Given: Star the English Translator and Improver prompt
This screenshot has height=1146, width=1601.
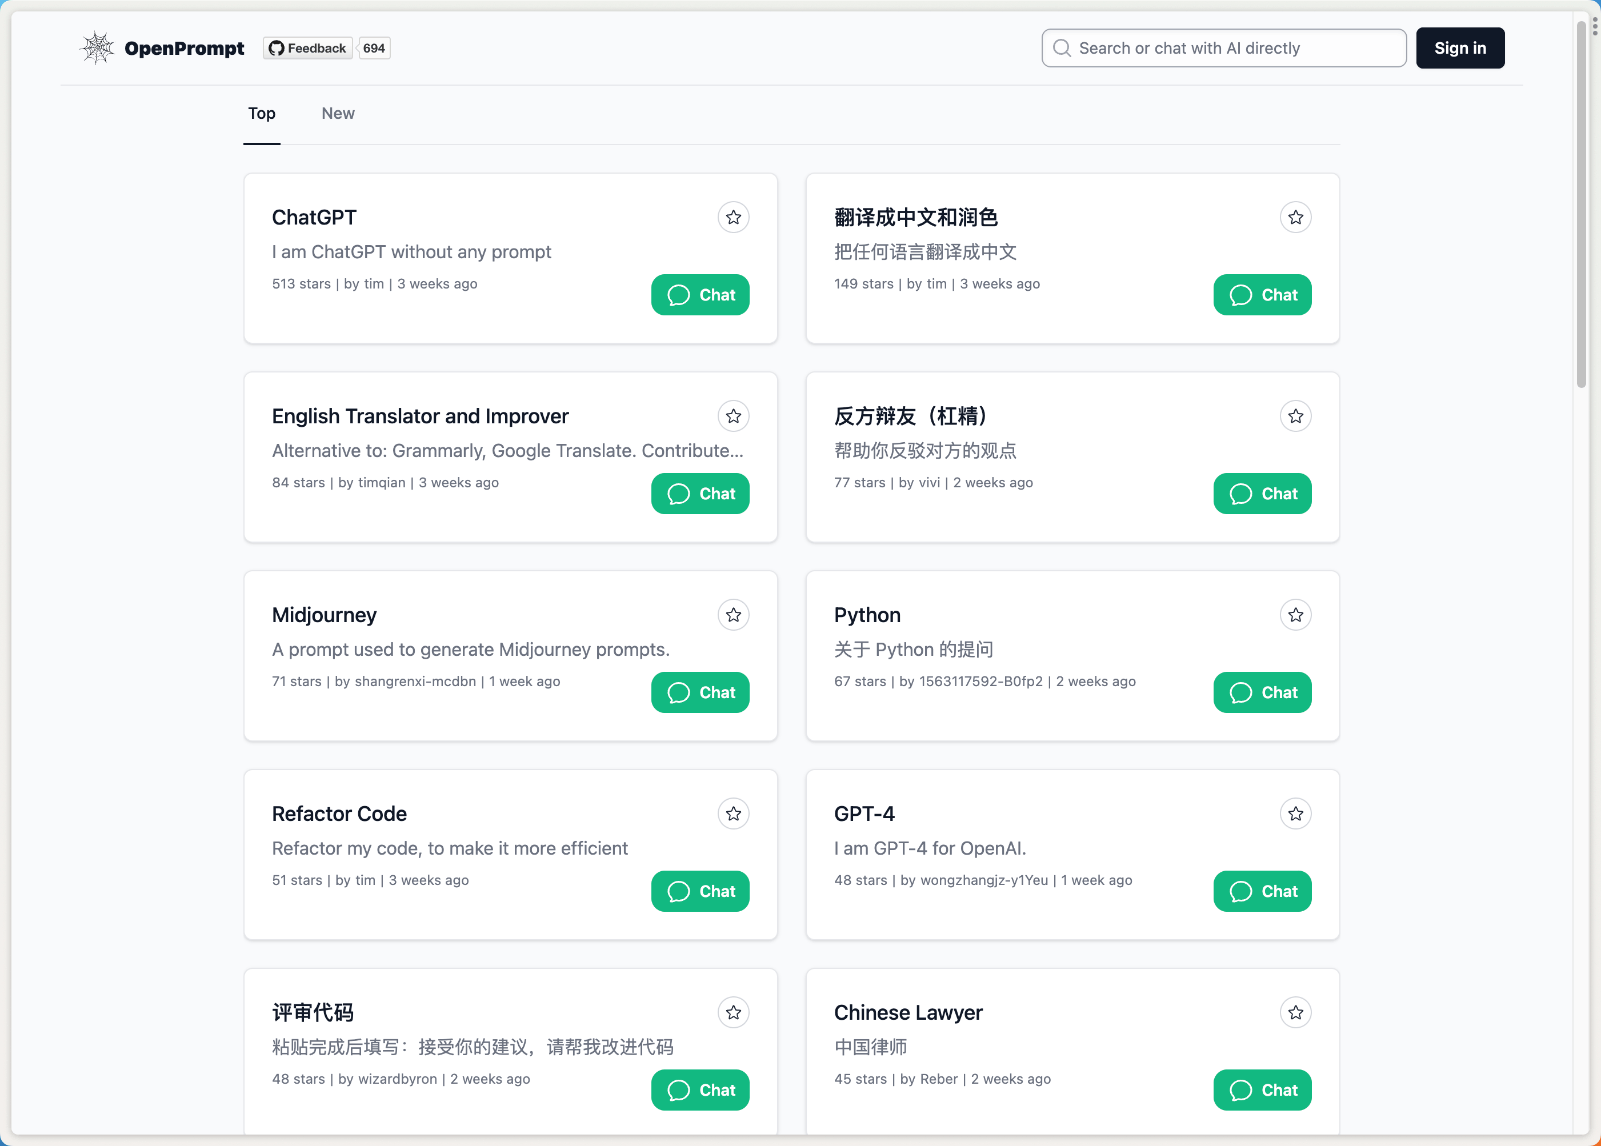Looking at the screenshot, I should click(x=733, y=416).
